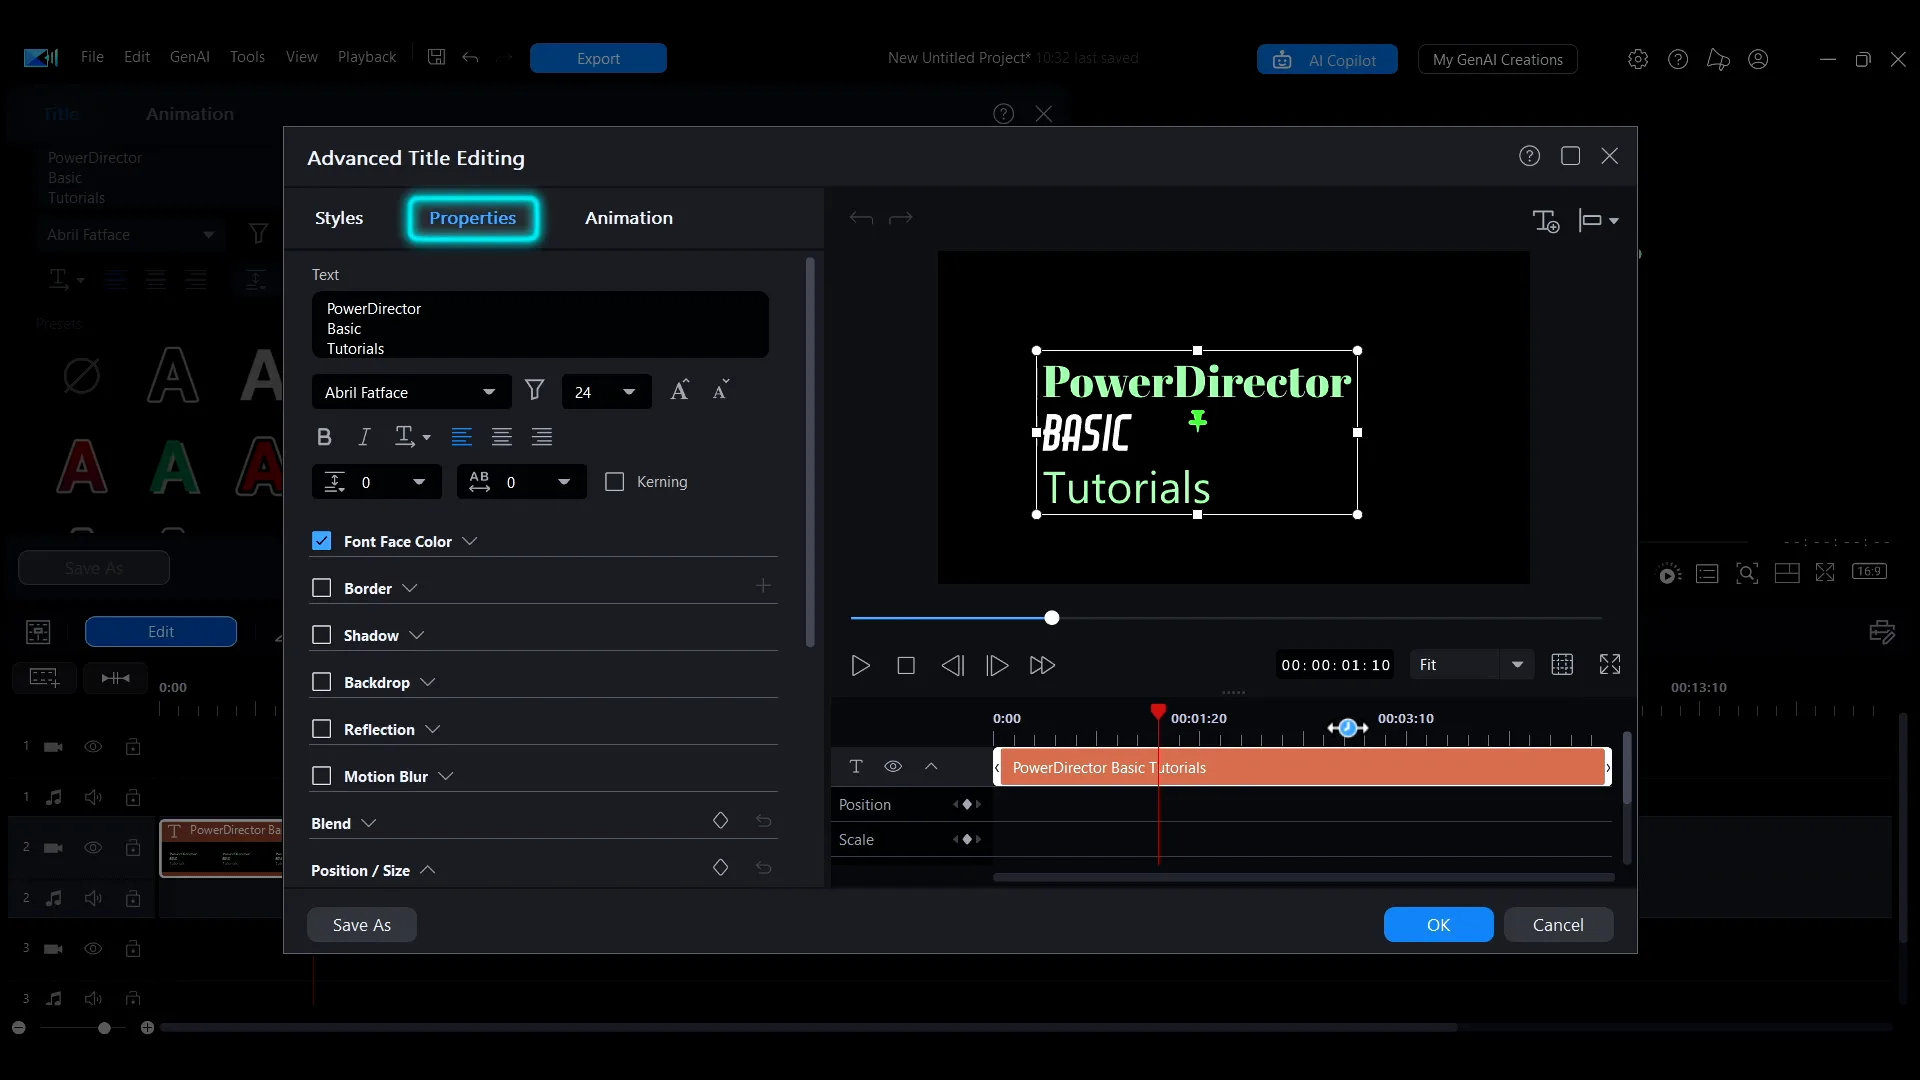The height and width of the screenshot is (1080, 1920).
Task: Toggle visibility of the title track
Action: click(x=893, y=767)
